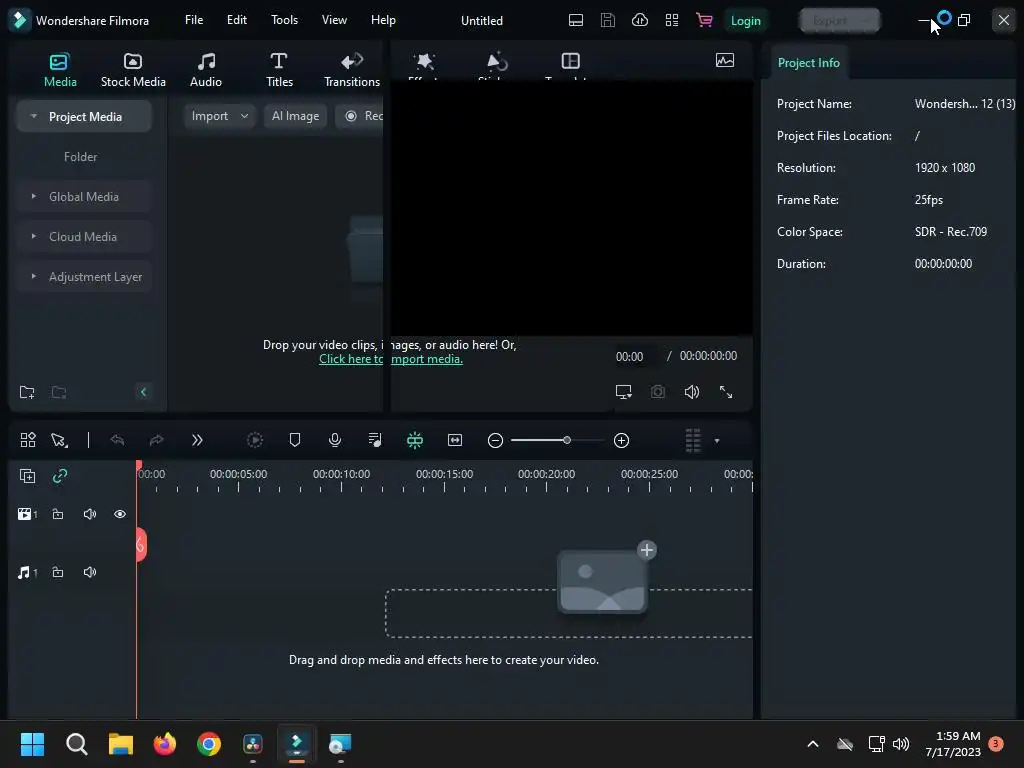Image resolution: width=1024 pixels, height=768 pixels.
Task: Expand the Global Media item
Action: tap(33, 196)
